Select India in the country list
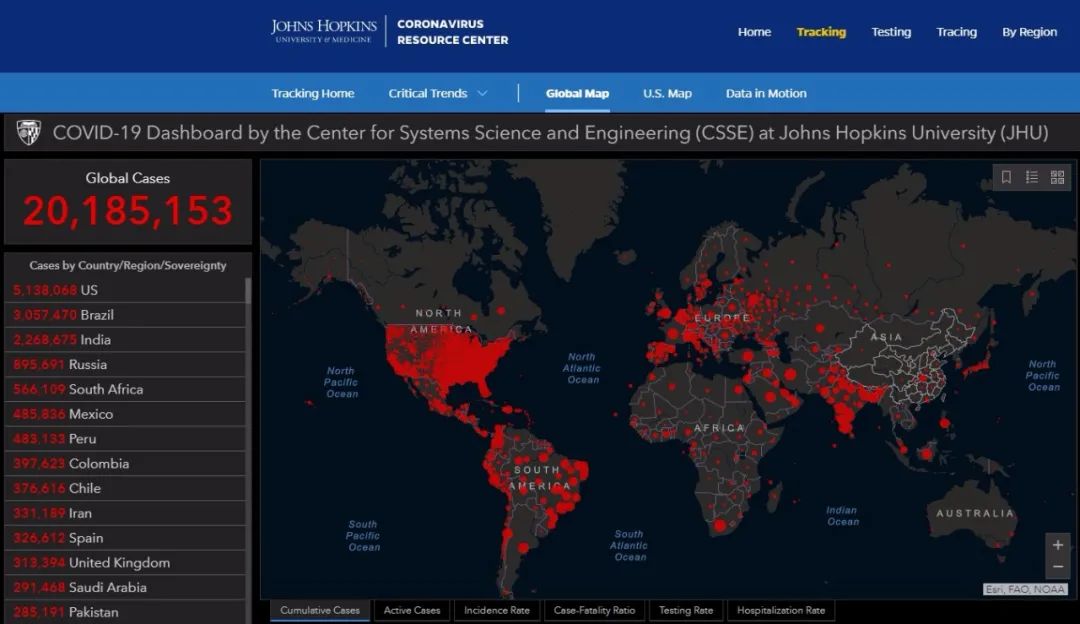 pos(125,340)
